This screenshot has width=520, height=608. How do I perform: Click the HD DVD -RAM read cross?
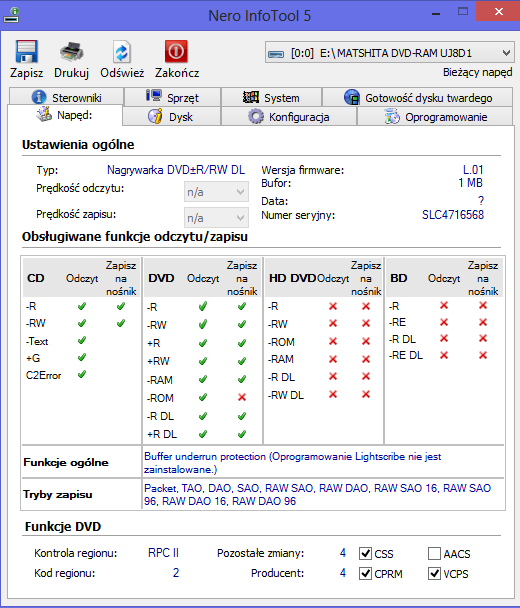pos(333,359)
